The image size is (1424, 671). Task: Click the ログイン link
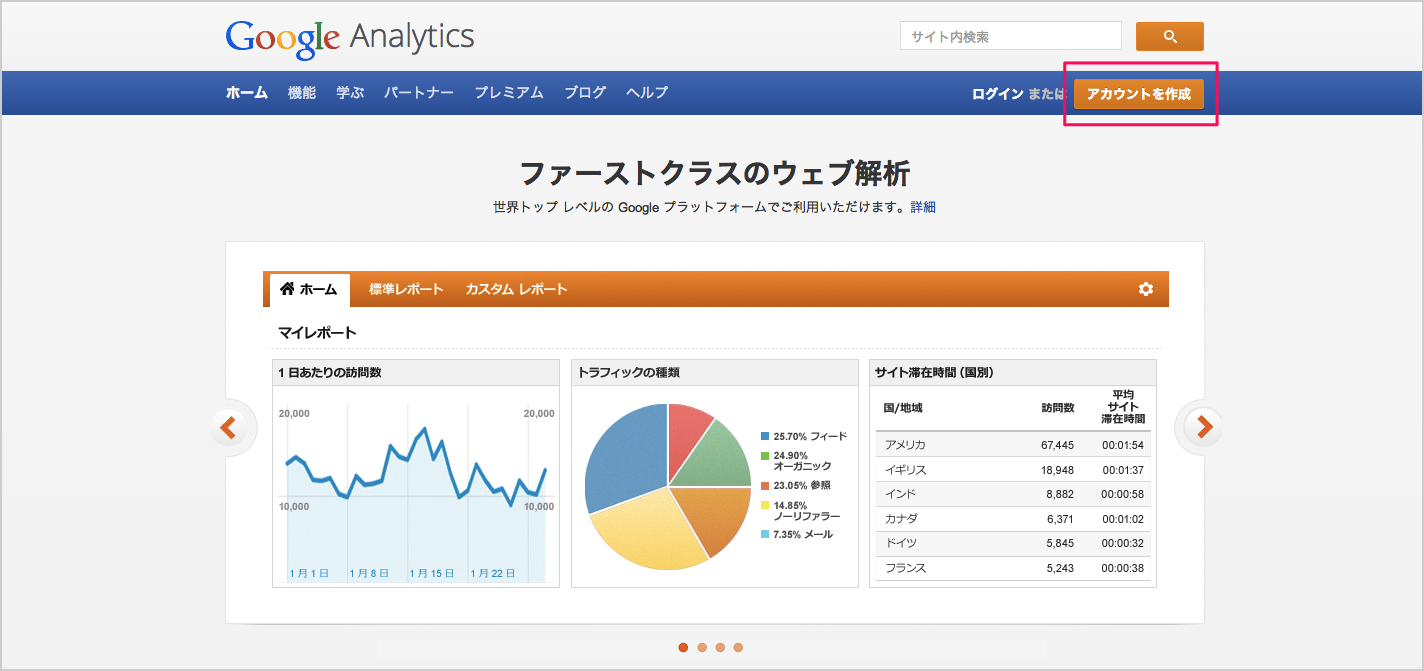click(x=998, y=94)
